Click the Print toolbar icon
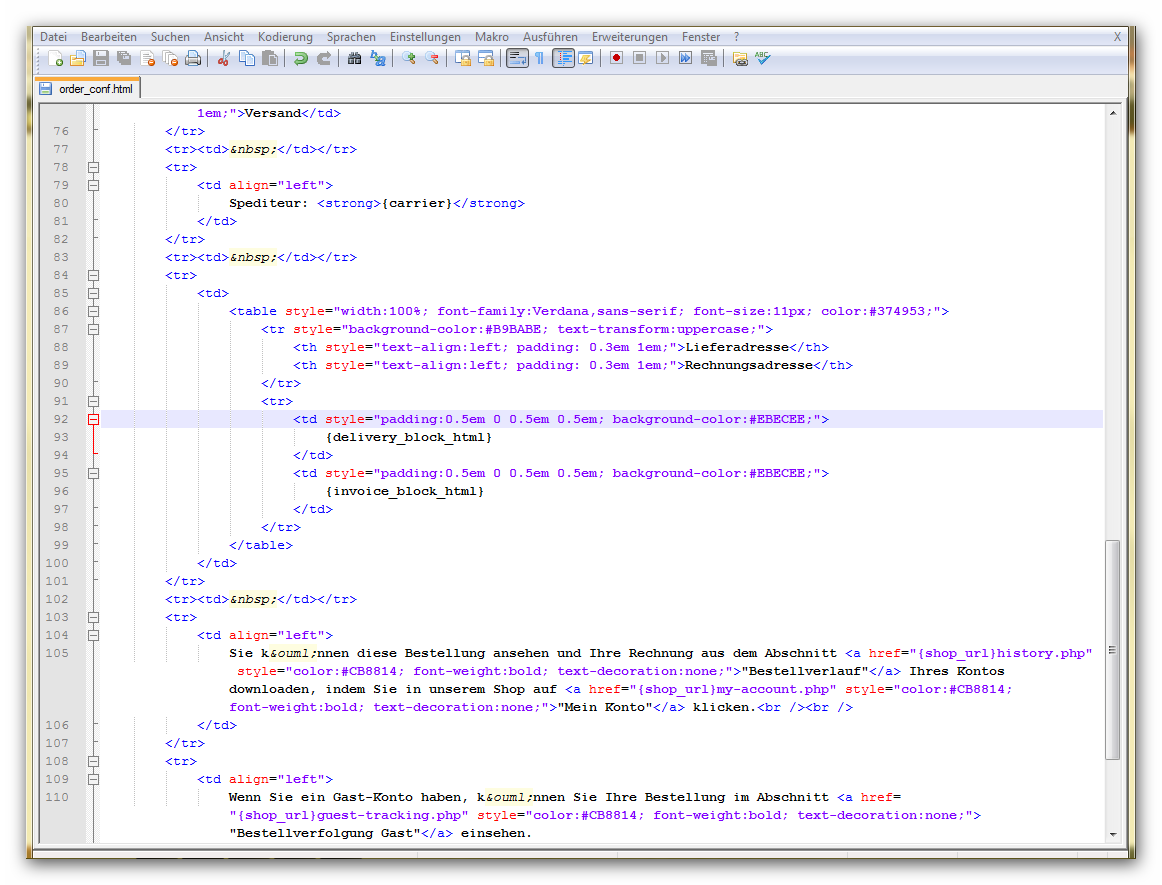Image resolution: width=1162 pixels, height=885 pixels. click(193, 59)
